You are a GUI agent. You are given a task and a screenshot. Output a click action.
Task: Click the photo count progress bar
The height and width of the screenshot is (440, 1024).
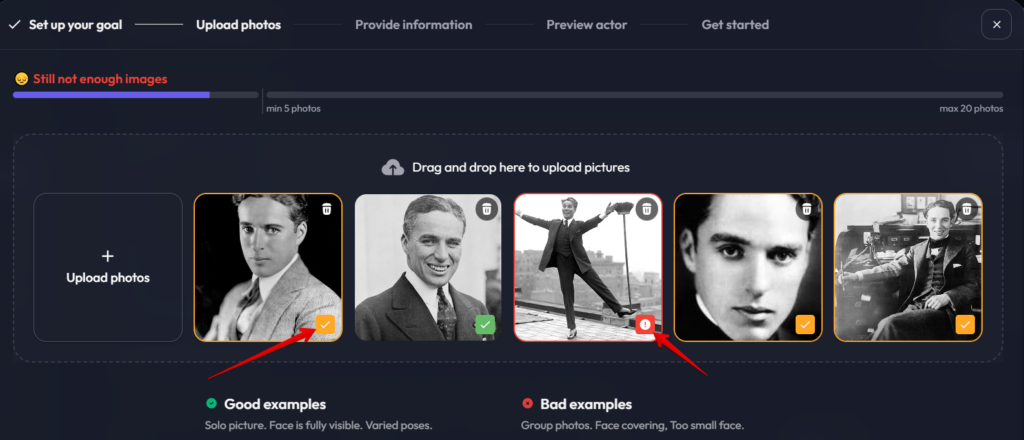pyautogui.click(x=507, y=95)
